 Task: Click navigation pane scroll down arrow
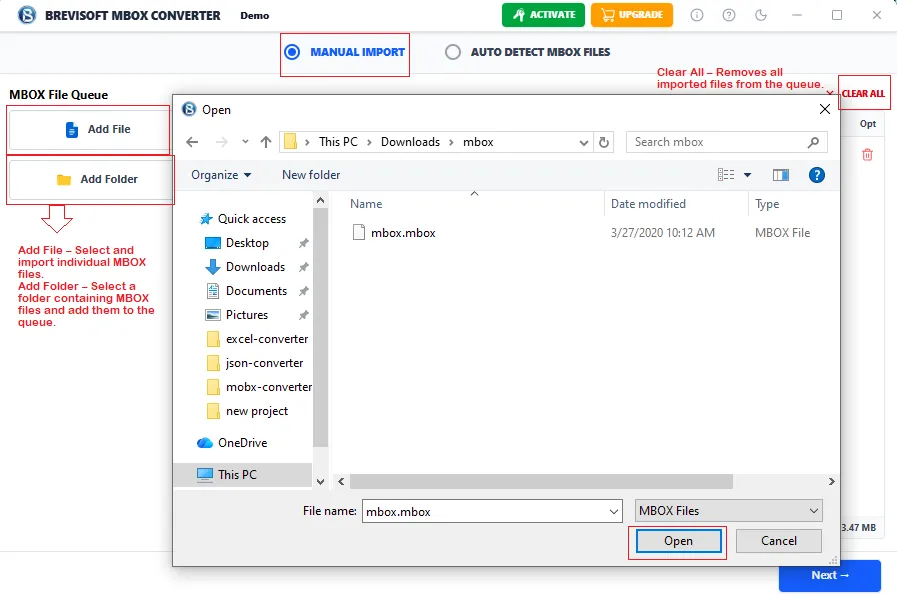320,481
